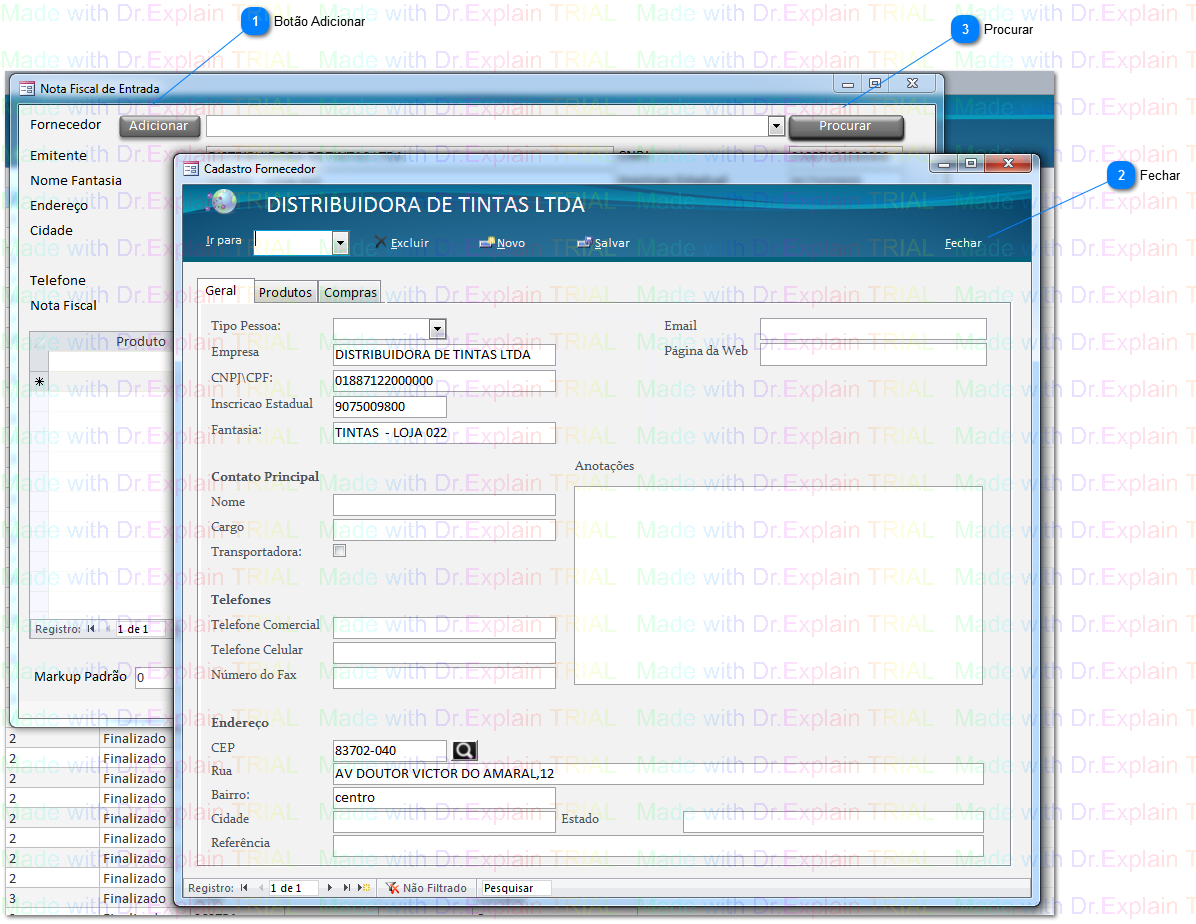Click the Cargo input field
Viewport: 1196px width, 924px height.
[x=444, y=530]
